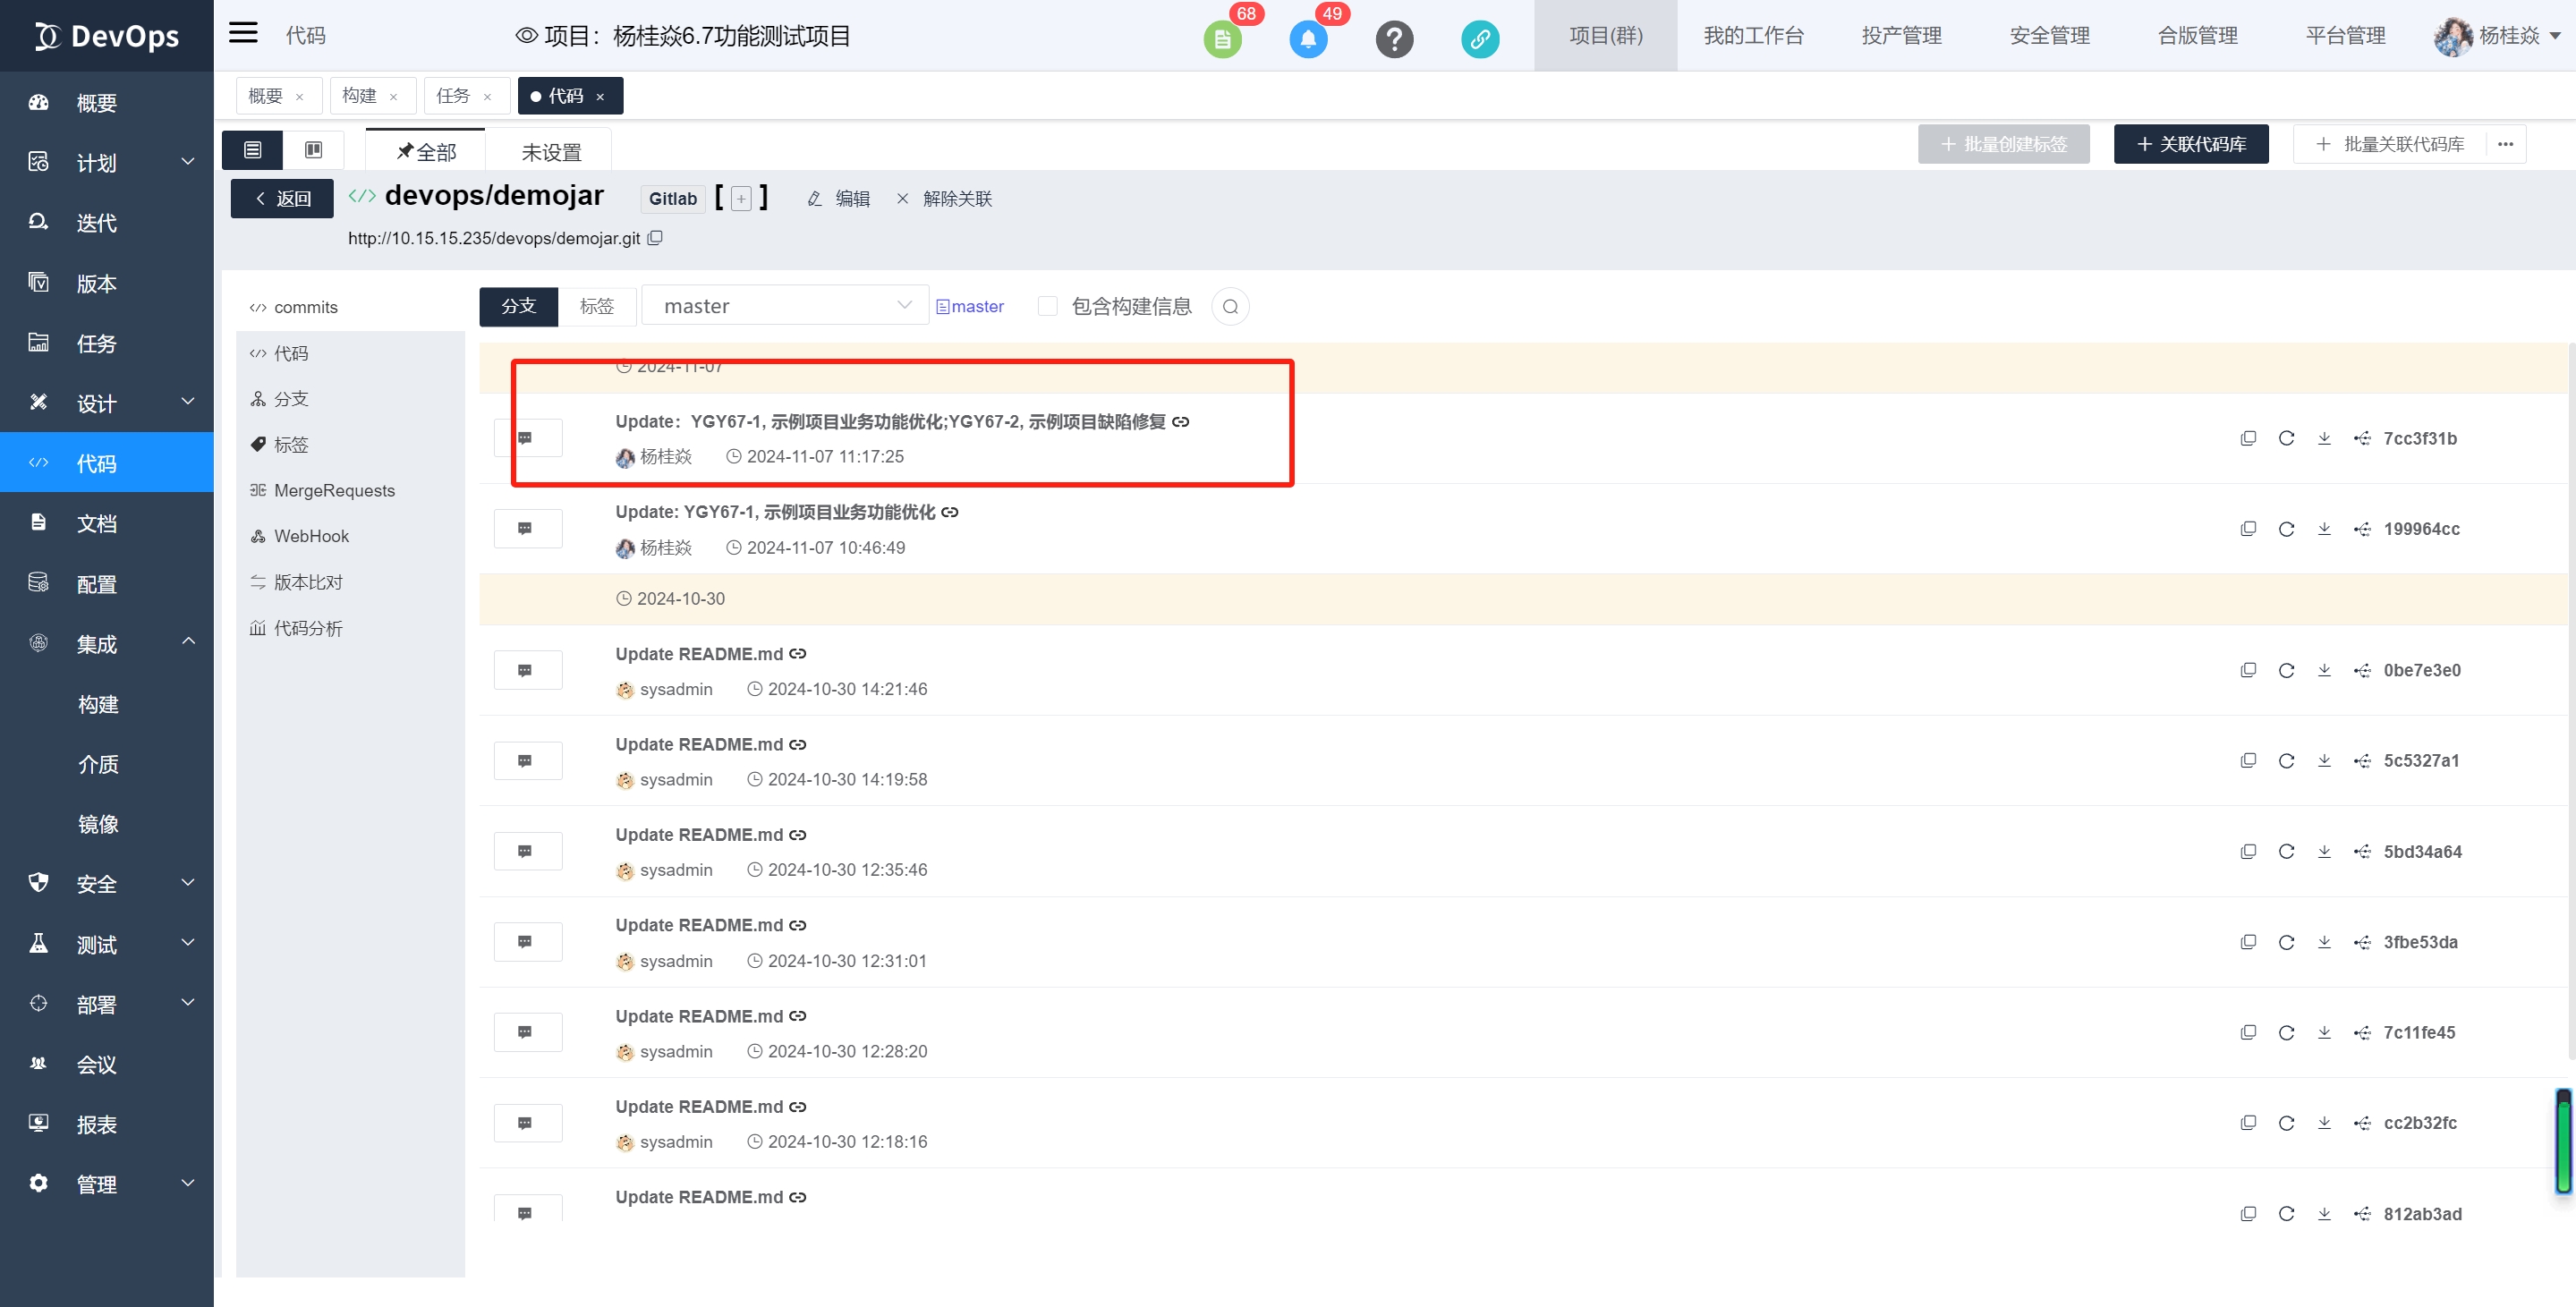This screenshot has width=2576, height=1307.
Task: Select the 未设置 tab
Action: 551,152
